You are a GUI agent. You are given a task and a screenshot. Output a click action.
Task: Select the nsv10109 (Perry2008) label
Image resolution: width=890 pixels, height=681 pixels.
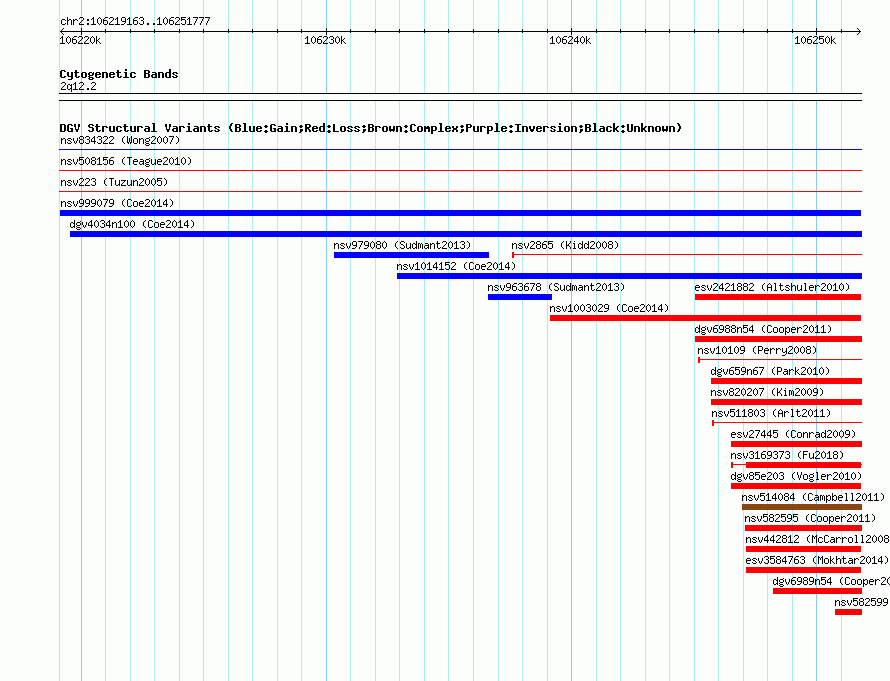pyautogui.click(x=757, y=350)
